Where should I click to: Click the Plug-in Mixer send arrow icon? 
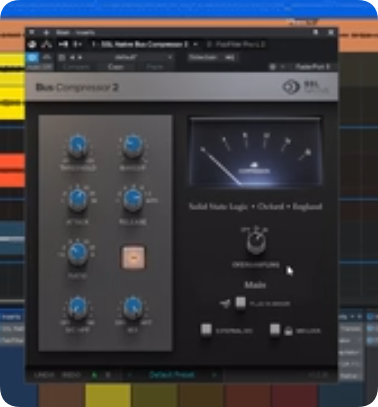coord(225,303)
